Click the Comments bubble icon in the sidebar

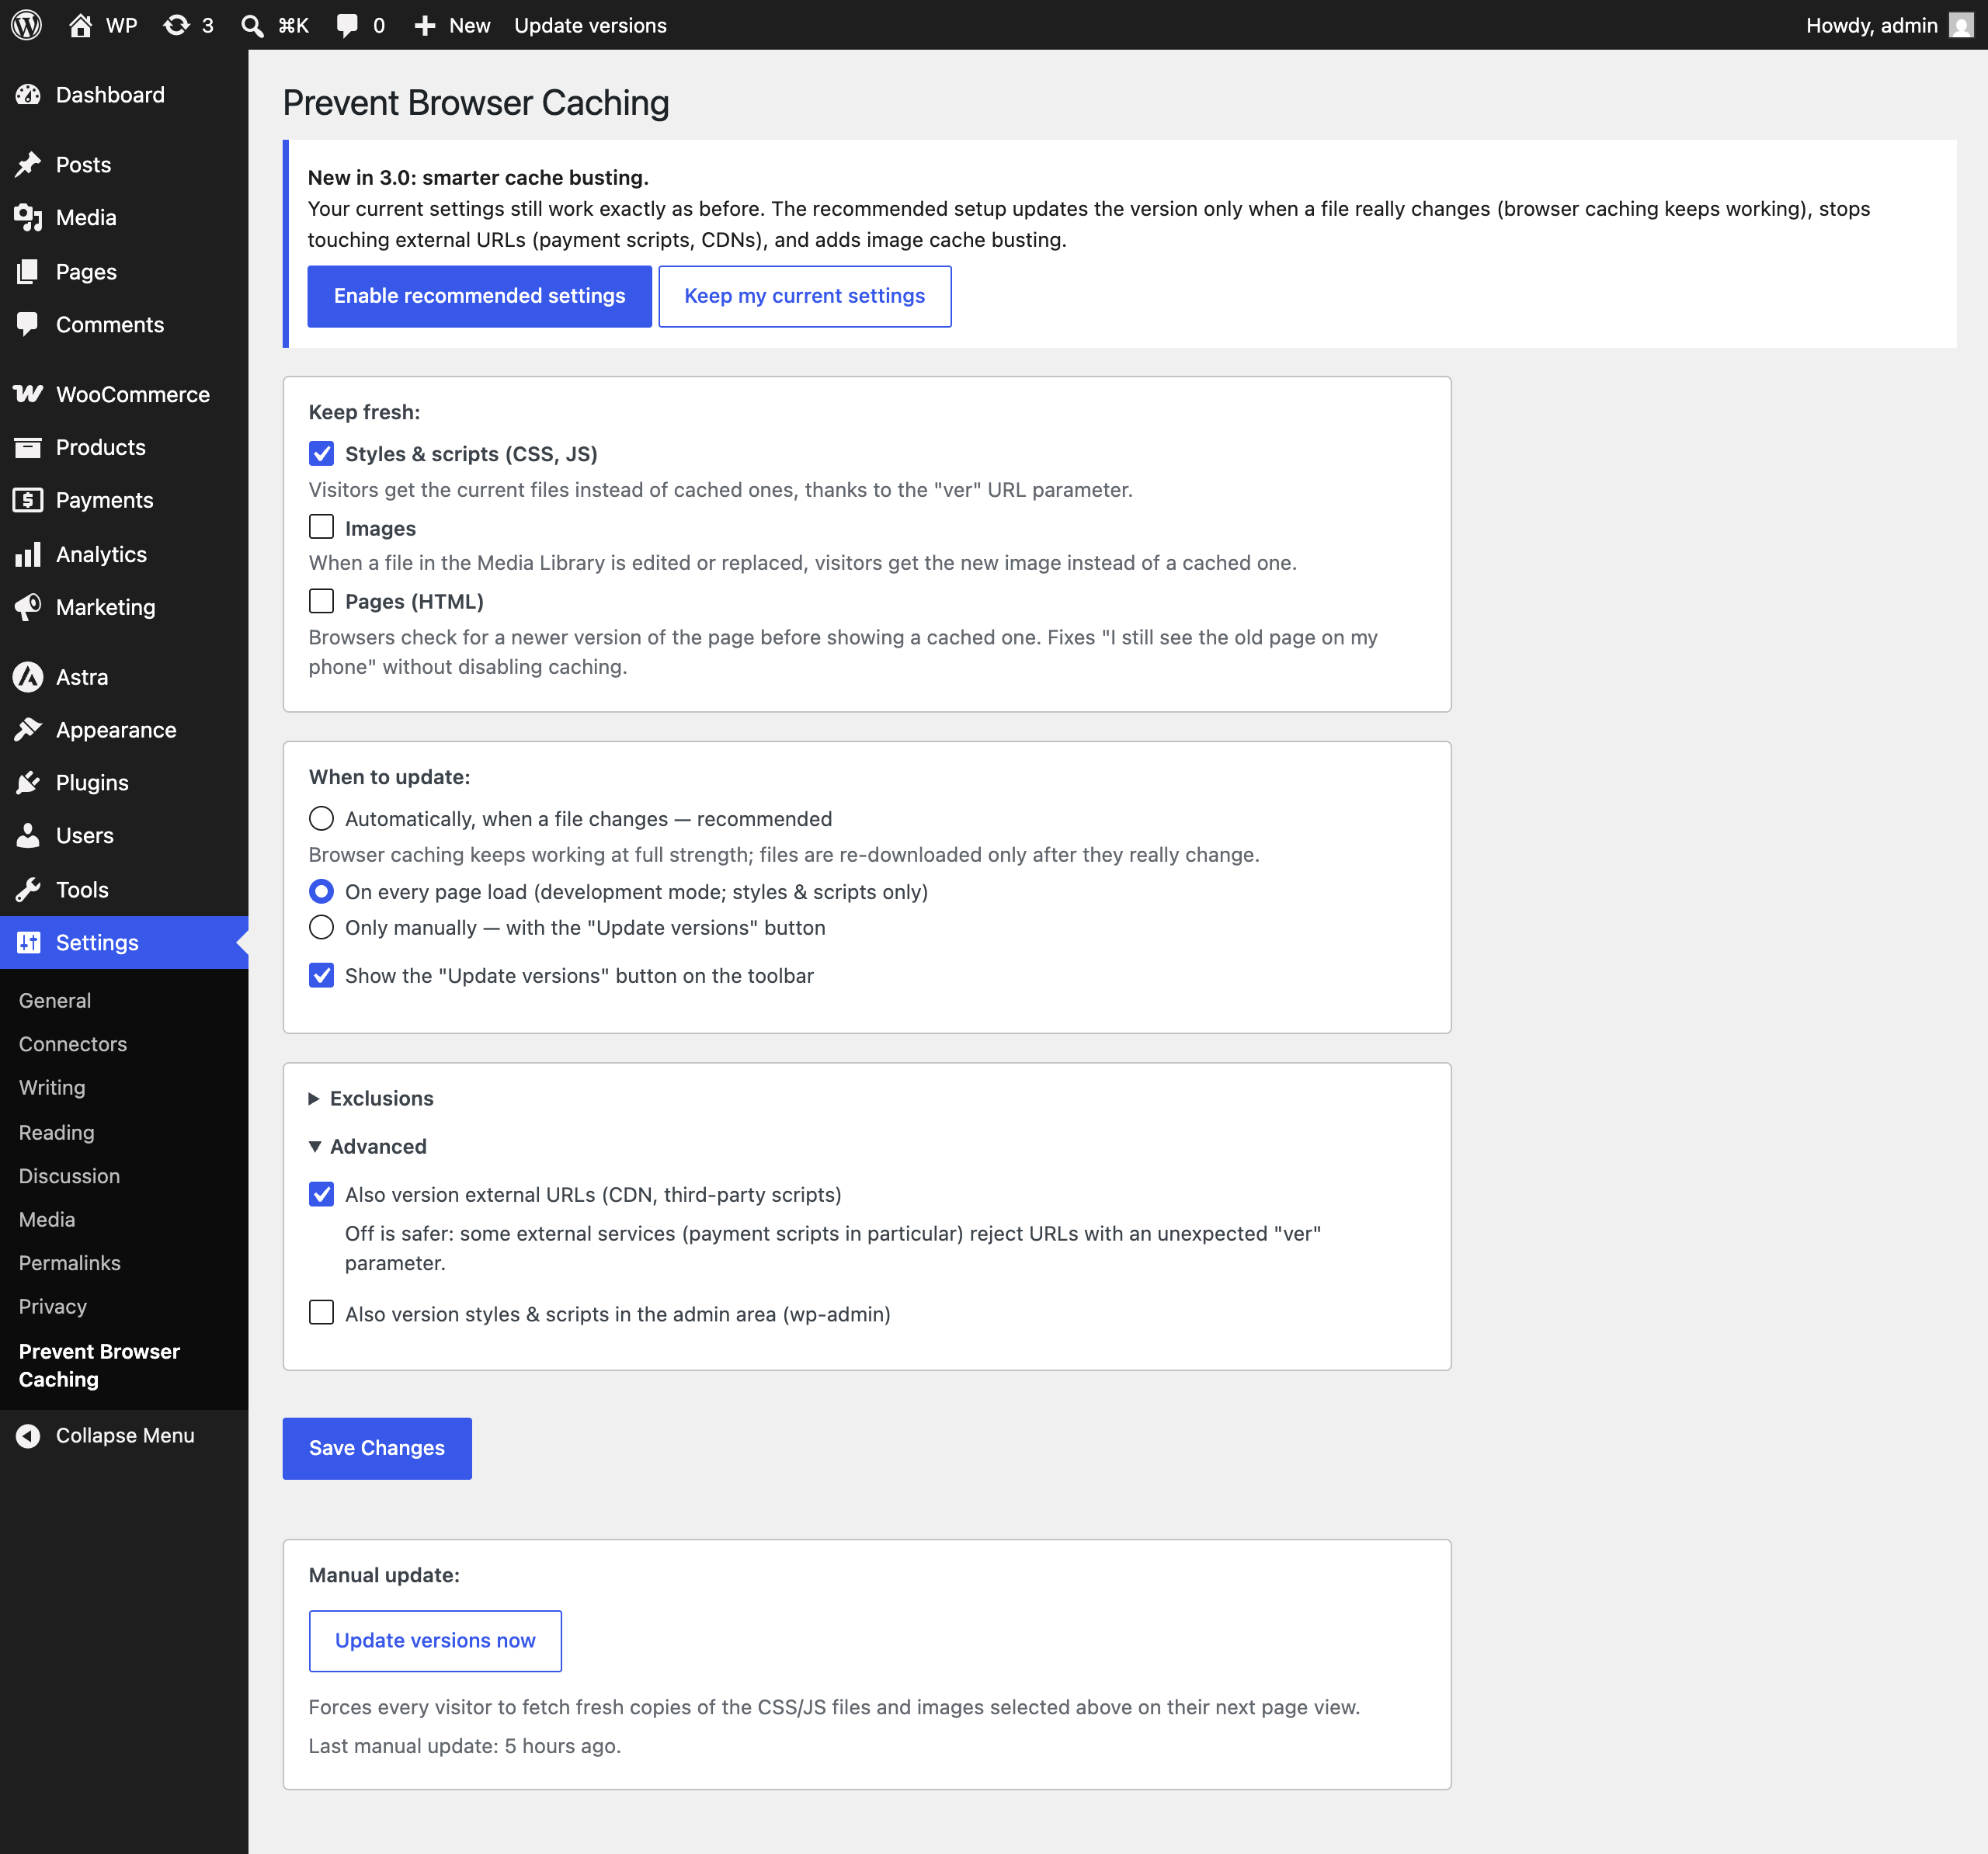[28, 324]
